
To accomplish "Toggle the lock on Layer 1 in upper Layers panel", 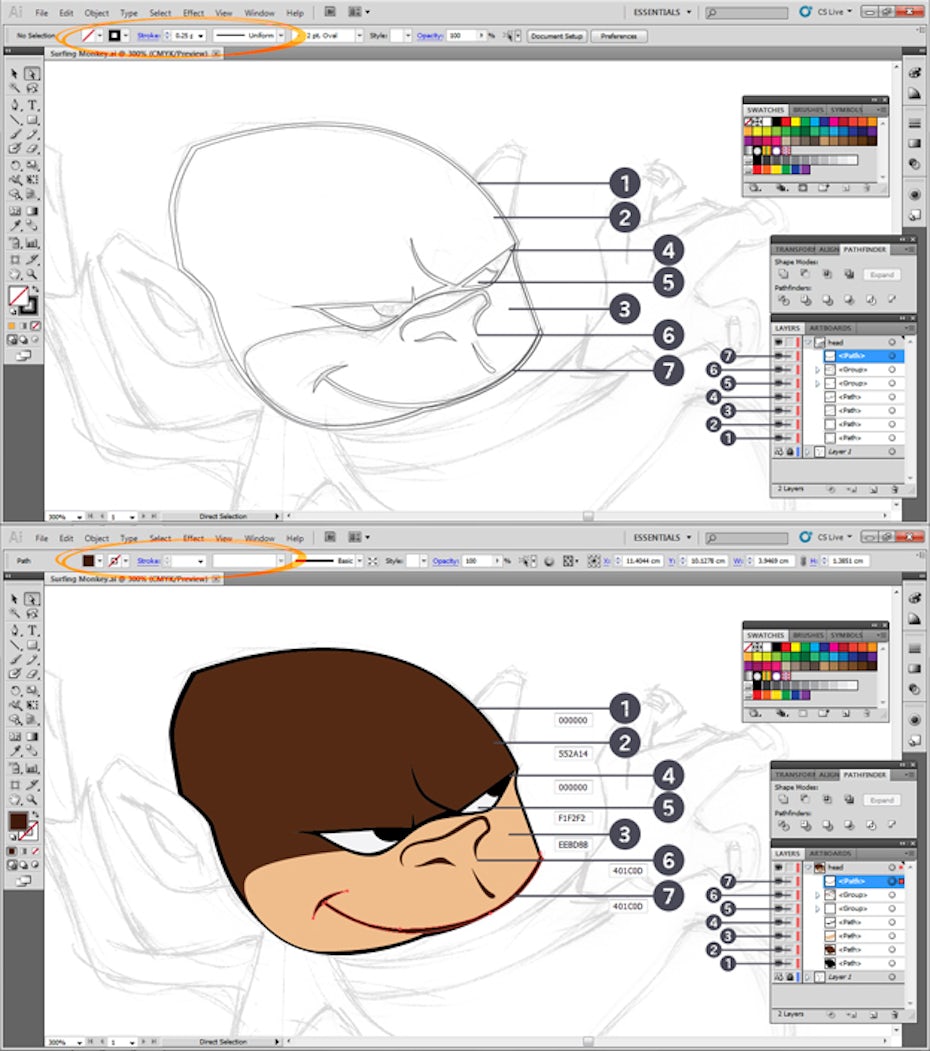I will coord(790,452).
